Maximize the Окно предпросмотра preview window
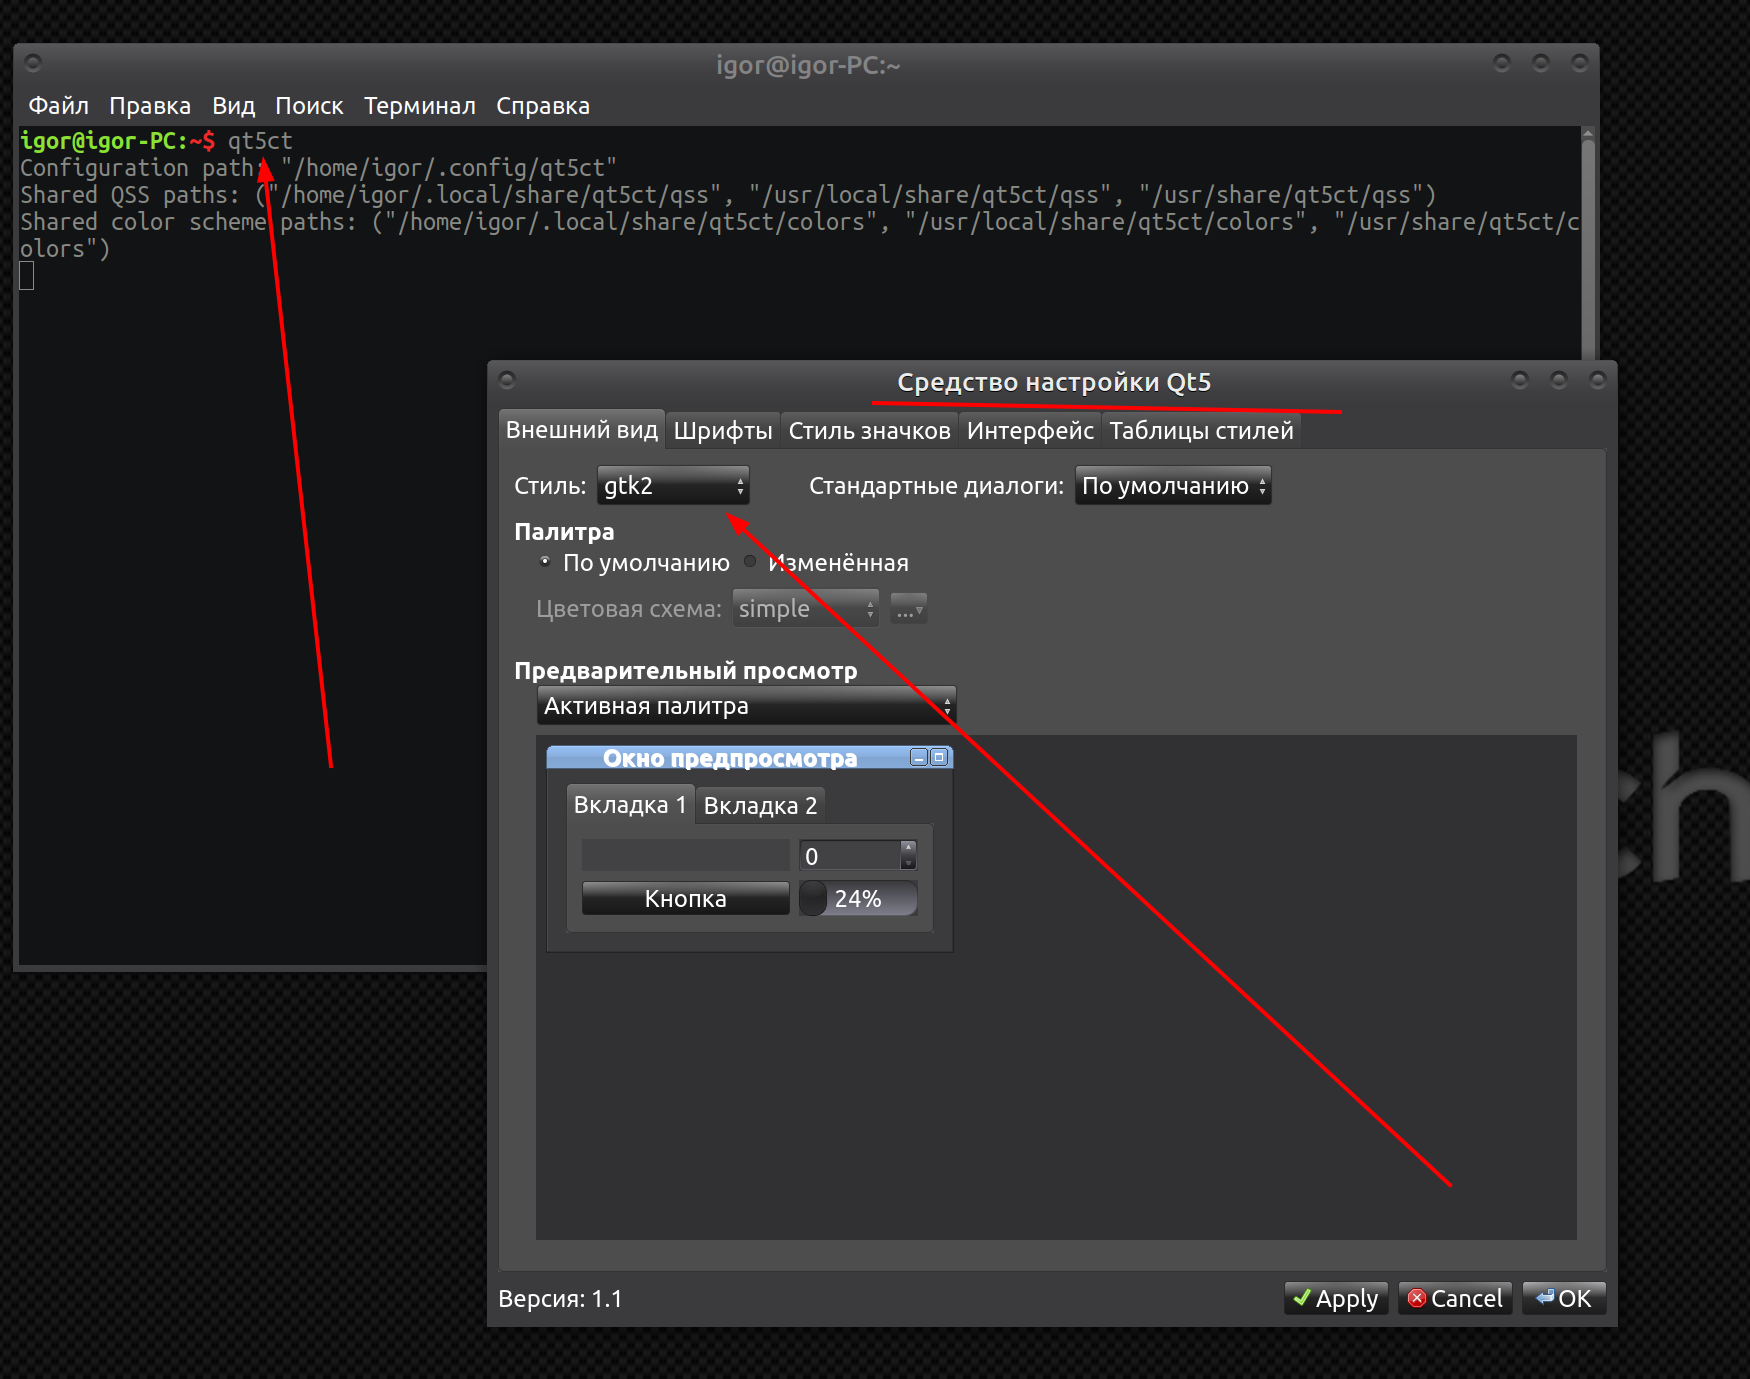Viewport: 1750px width, 1379px height. coord(938,758)
